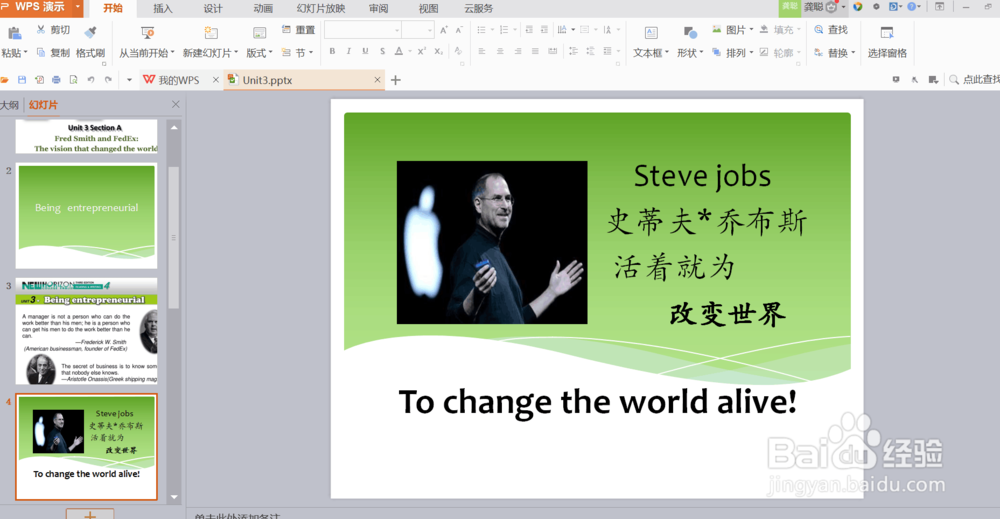Click the open folder icon in quick access bar
The image size is (1000, 519).
(x=4, y=80)
